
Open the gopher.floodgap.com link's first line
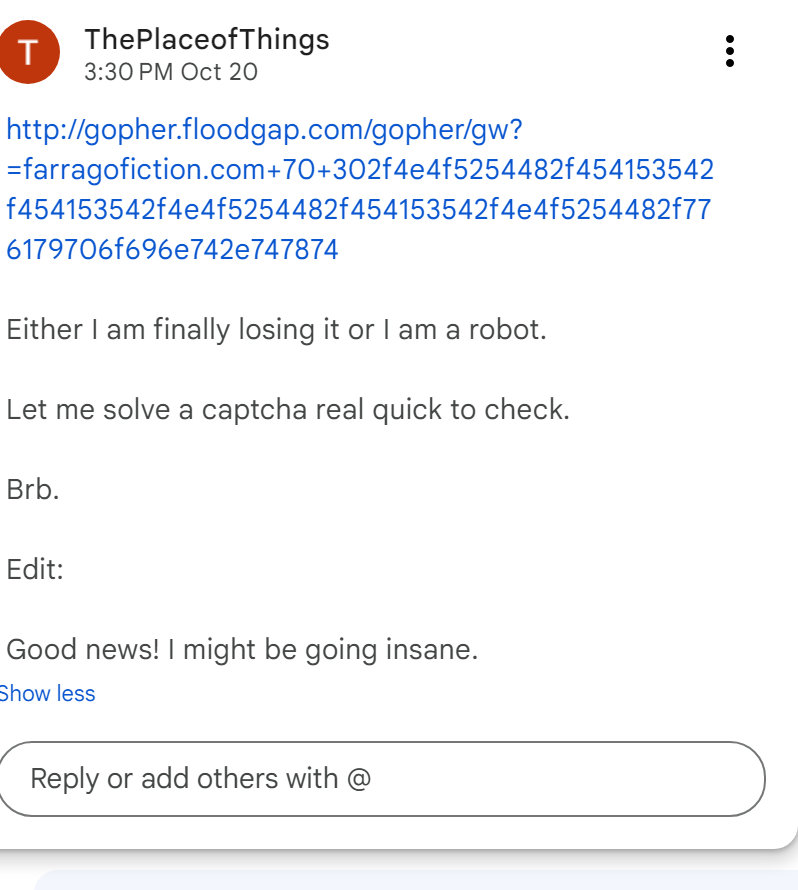click(x=265, y=129)
